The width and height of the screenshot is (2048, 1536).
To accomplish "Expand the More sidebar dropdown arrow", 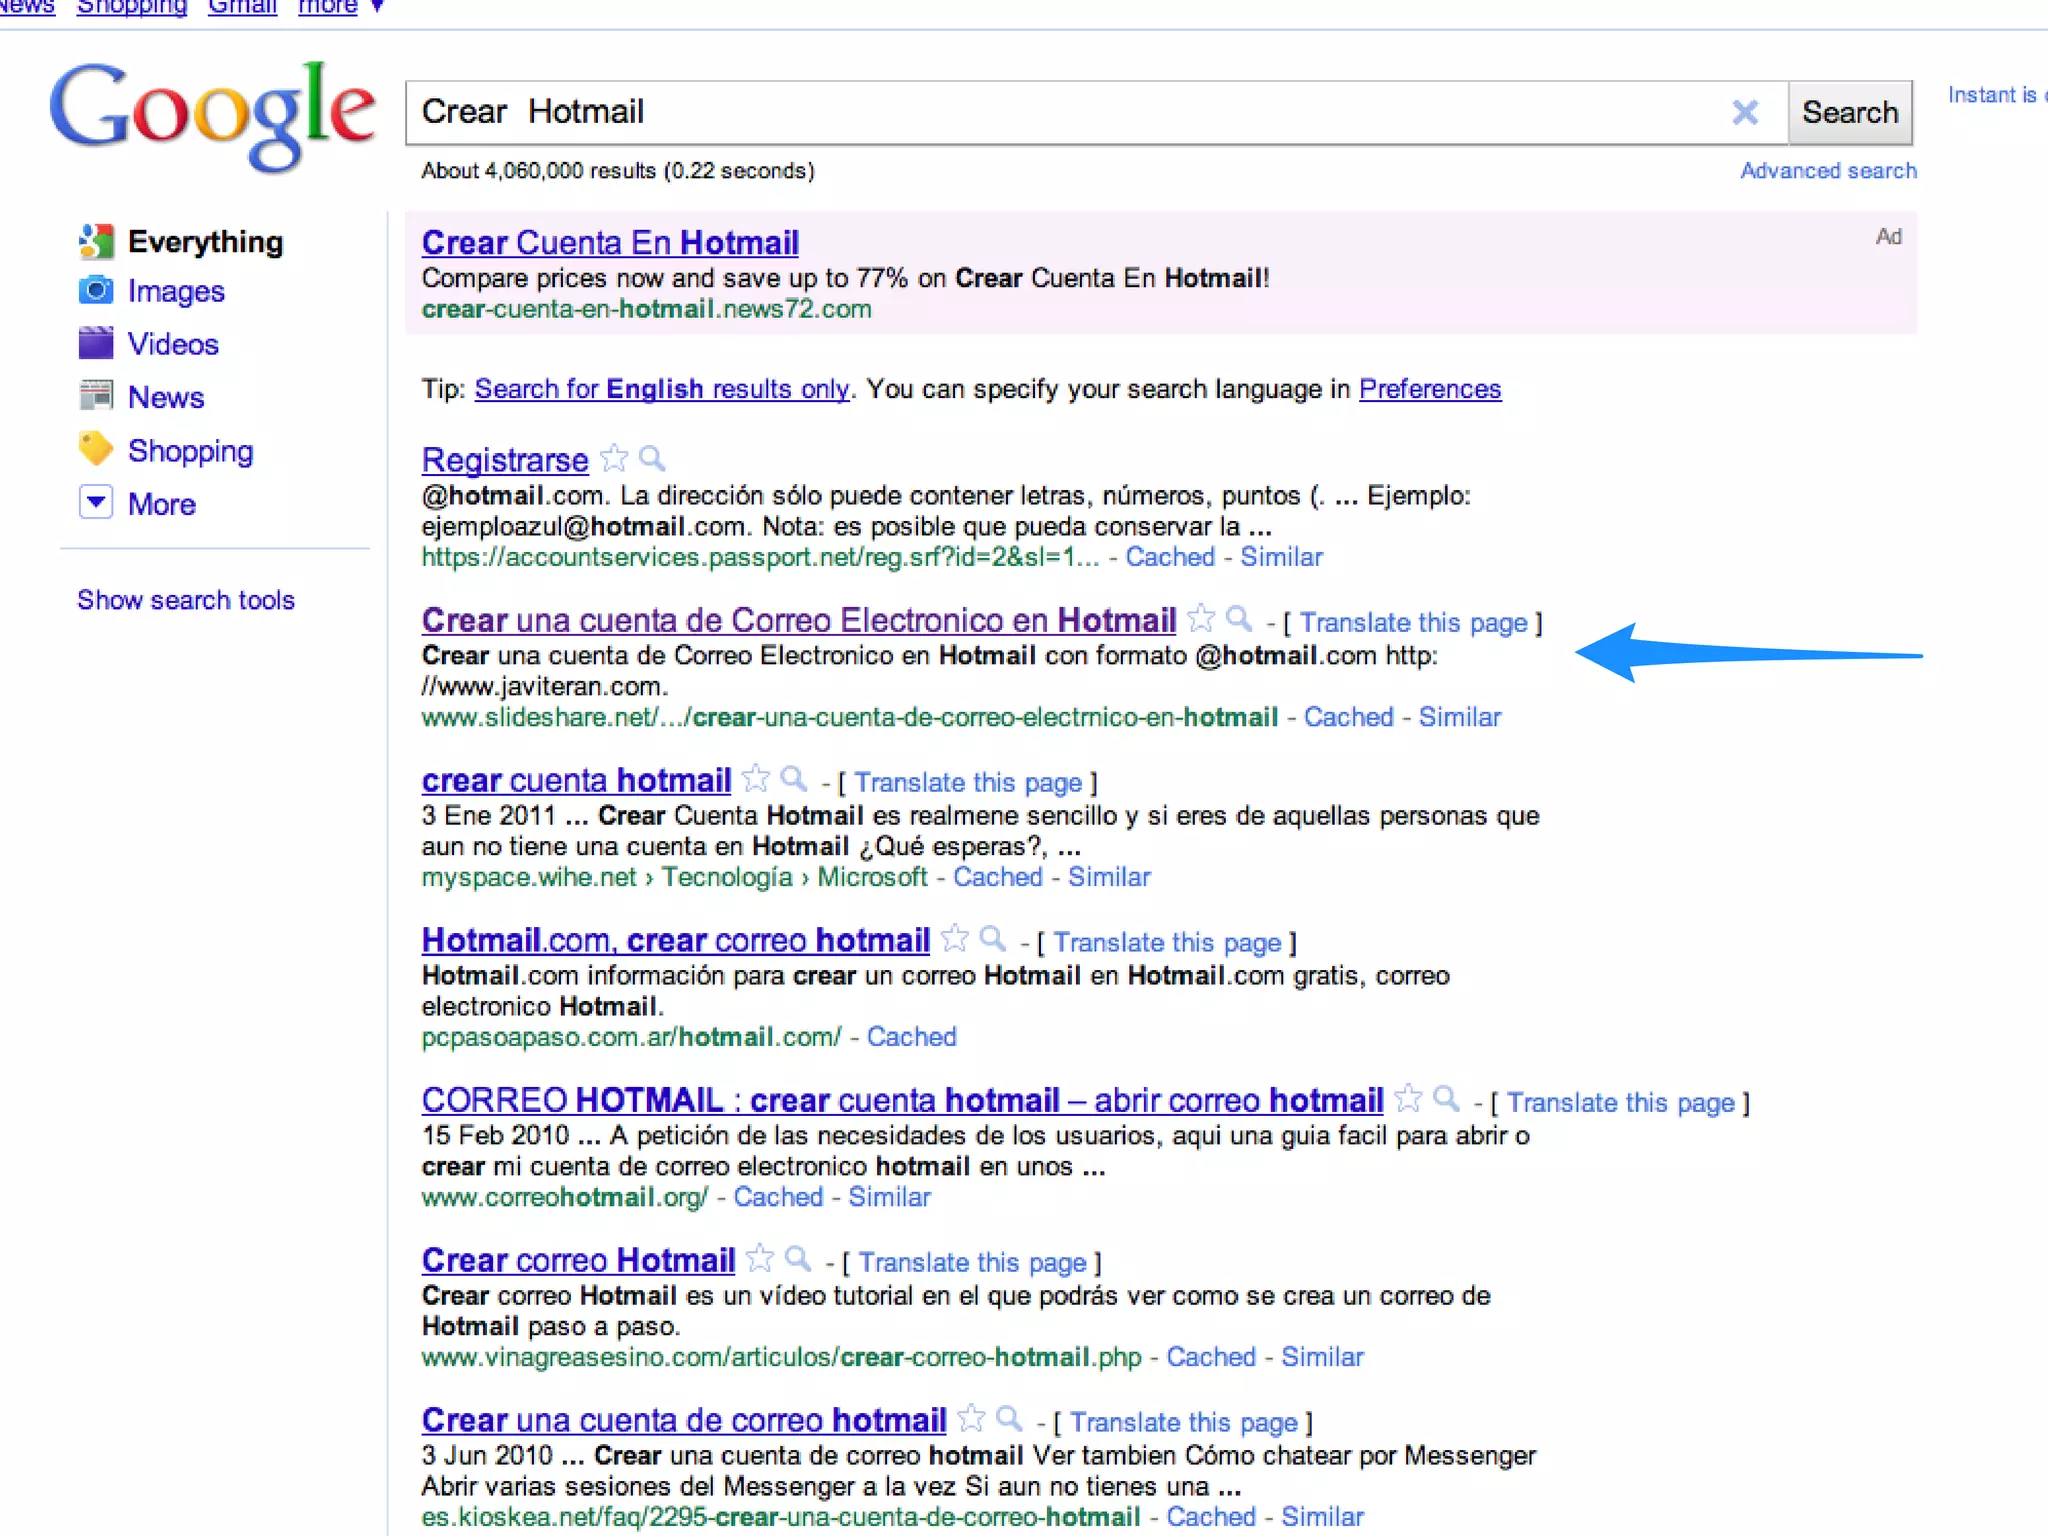I will 96,502.
